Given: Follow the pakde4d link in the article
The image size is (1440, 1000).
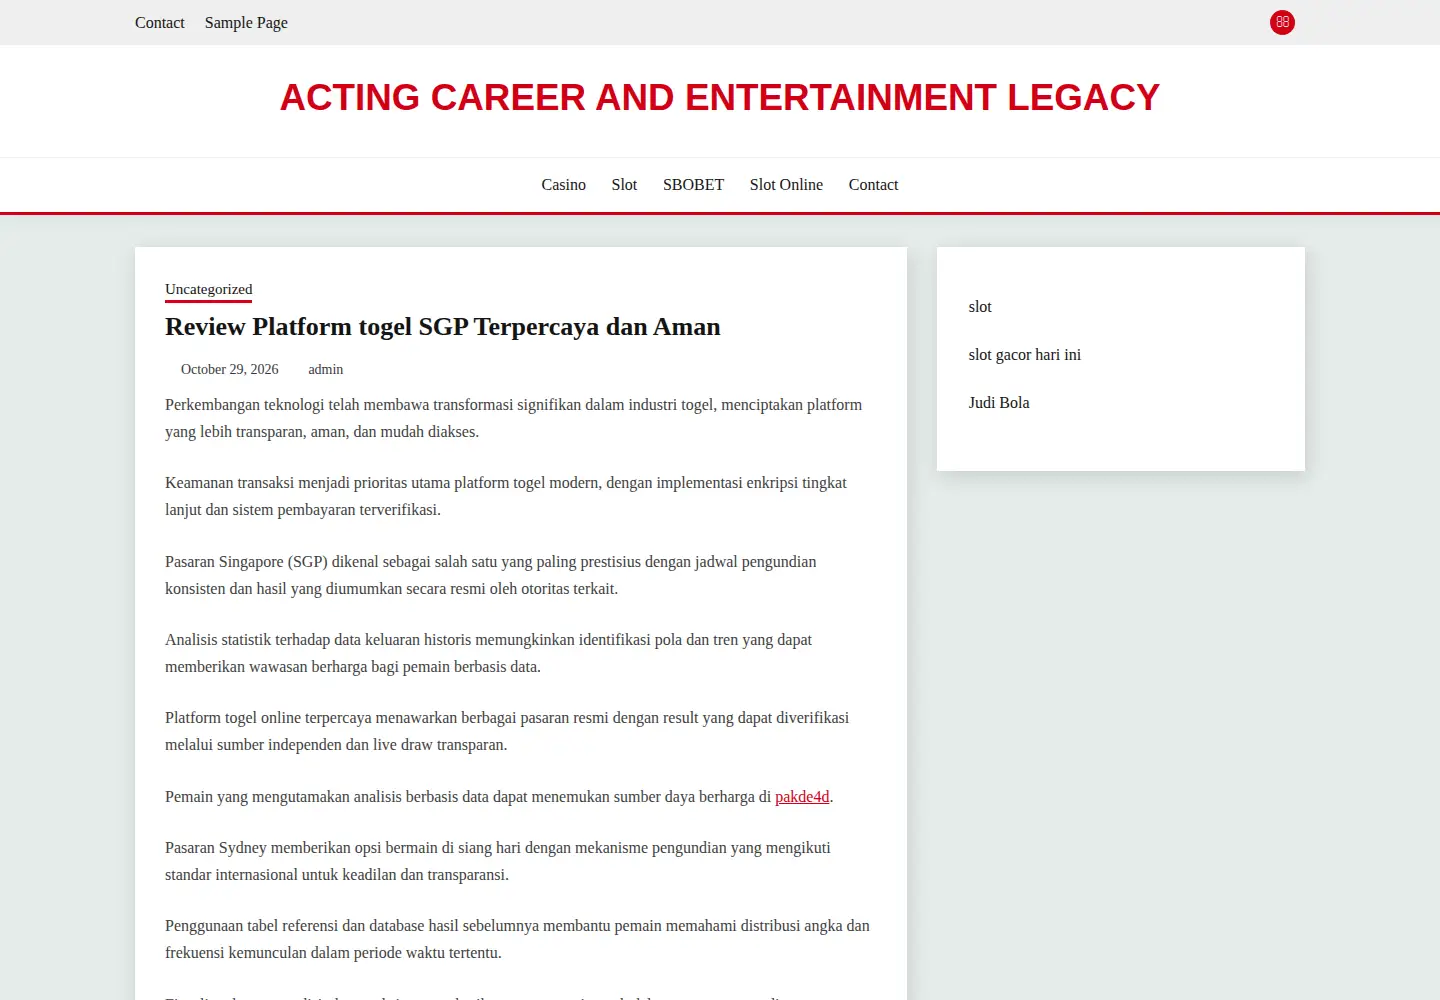Looking at the screenshot, I should click(x=802, y=797).
